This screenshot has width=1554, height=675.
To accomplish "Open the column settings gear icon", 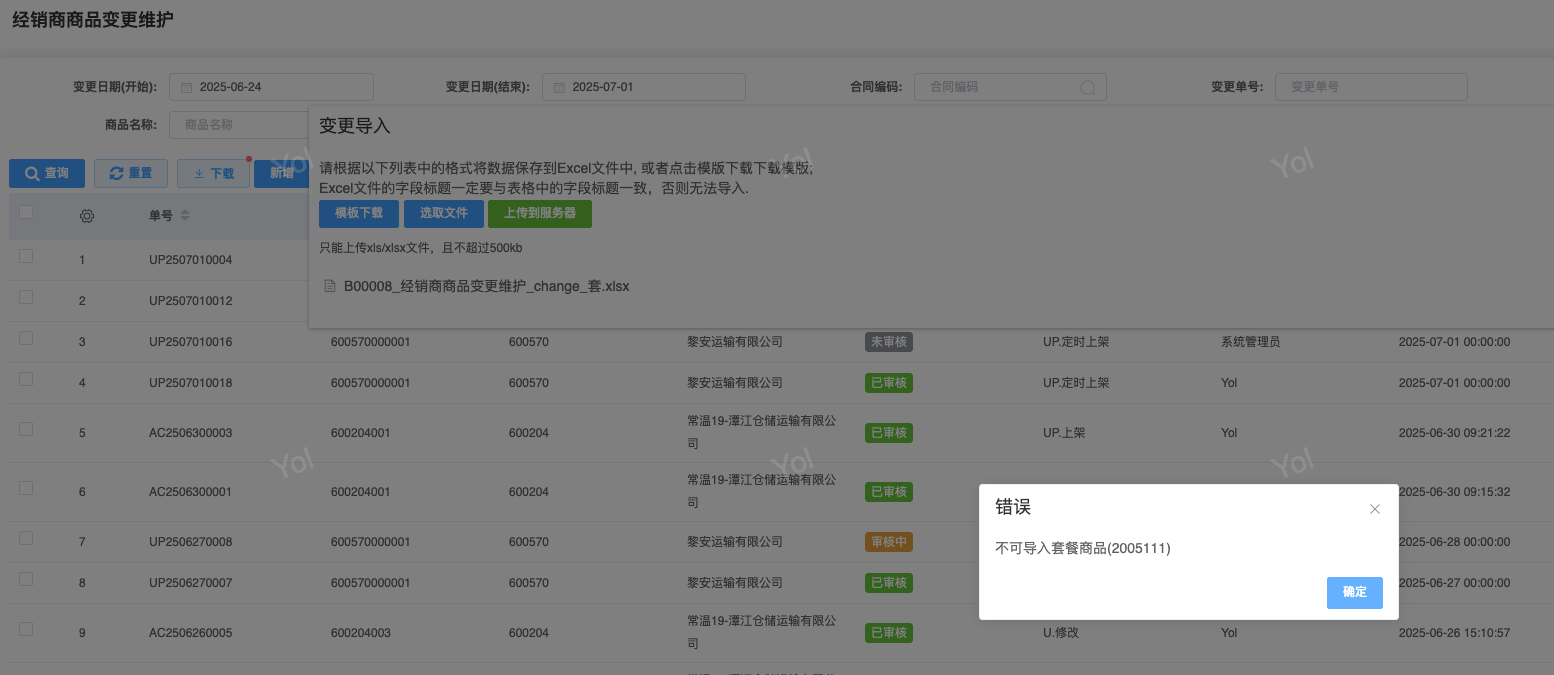I will 87,216.
